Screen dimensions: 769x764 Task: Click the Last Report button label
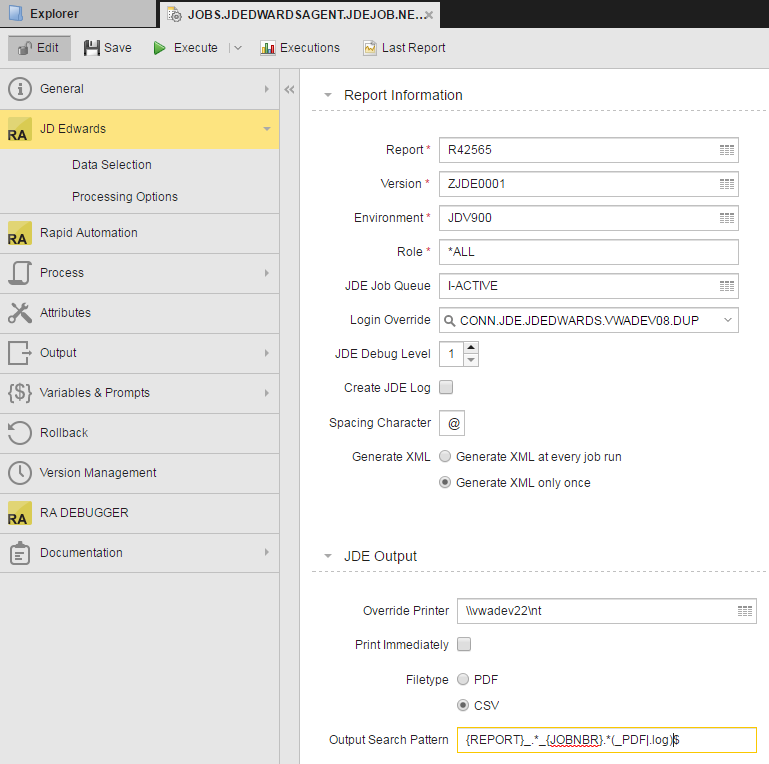click(413, 48)
